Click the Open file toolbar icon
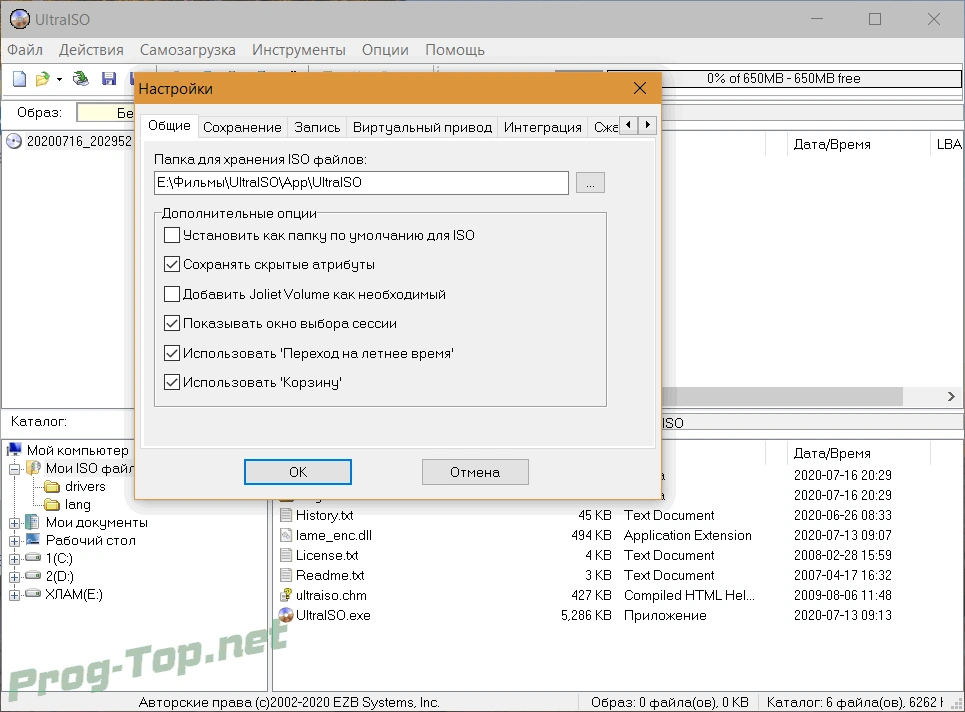The height and width of the screenshot is (712, 965). tap(42, 79)
